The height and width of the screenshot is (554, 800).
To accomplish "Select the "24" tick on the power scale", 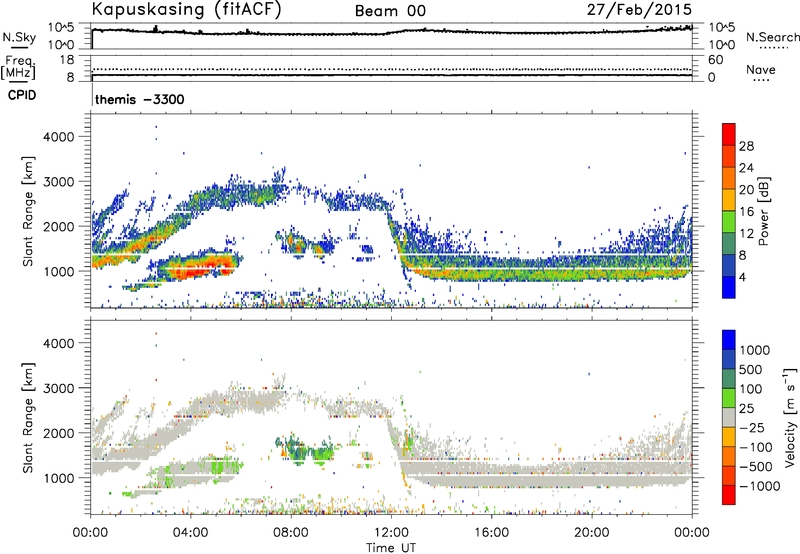I will (x=746, y=168).
